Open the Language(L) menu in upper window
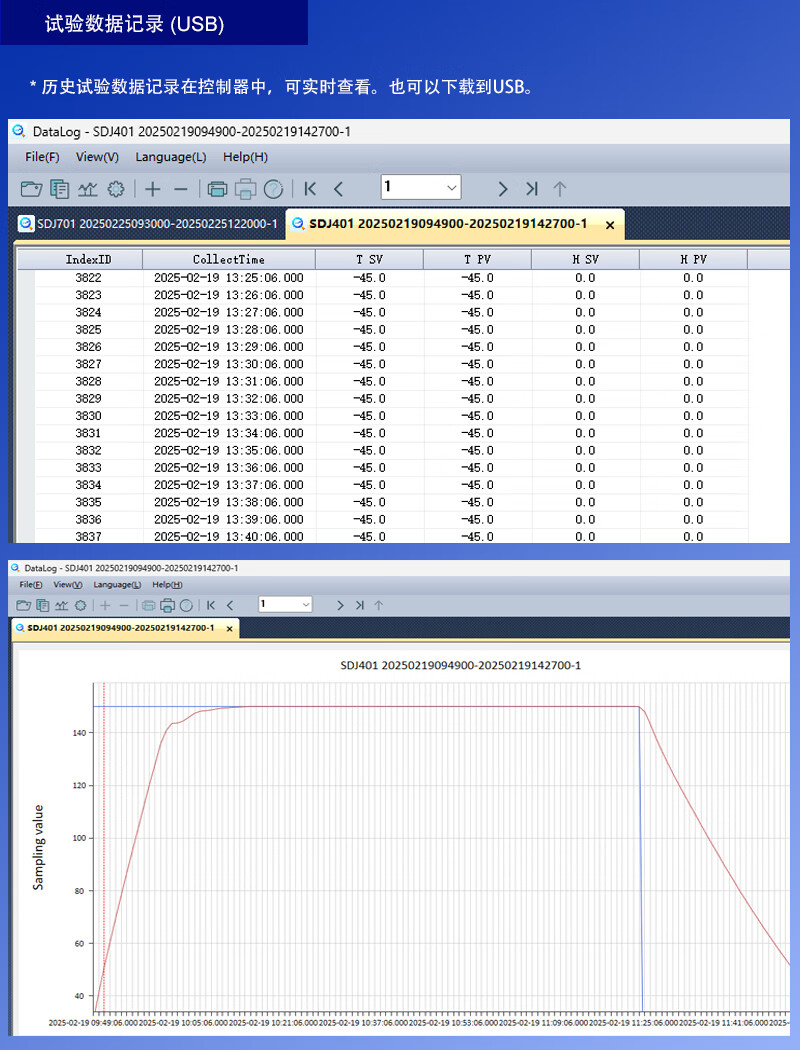 [x=171, y=157]
